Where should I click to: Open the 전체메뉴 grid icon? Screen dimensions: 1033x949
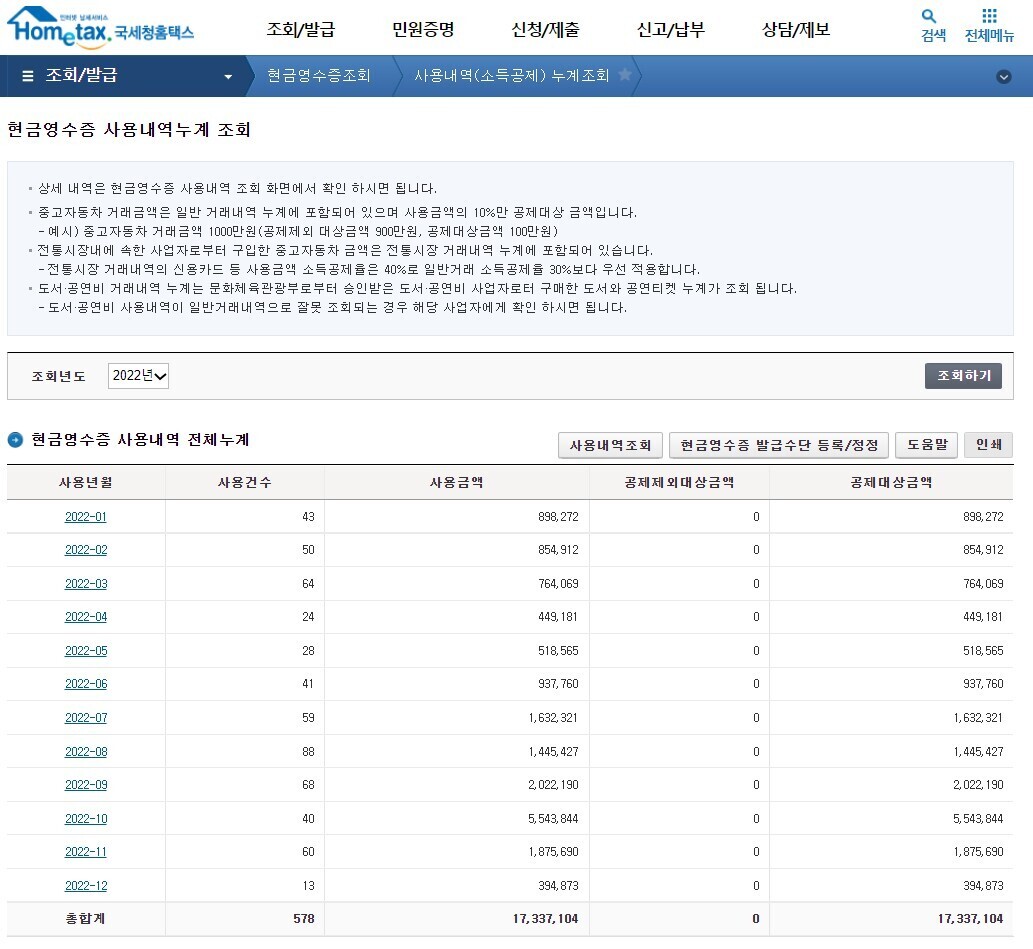[989, 24]
